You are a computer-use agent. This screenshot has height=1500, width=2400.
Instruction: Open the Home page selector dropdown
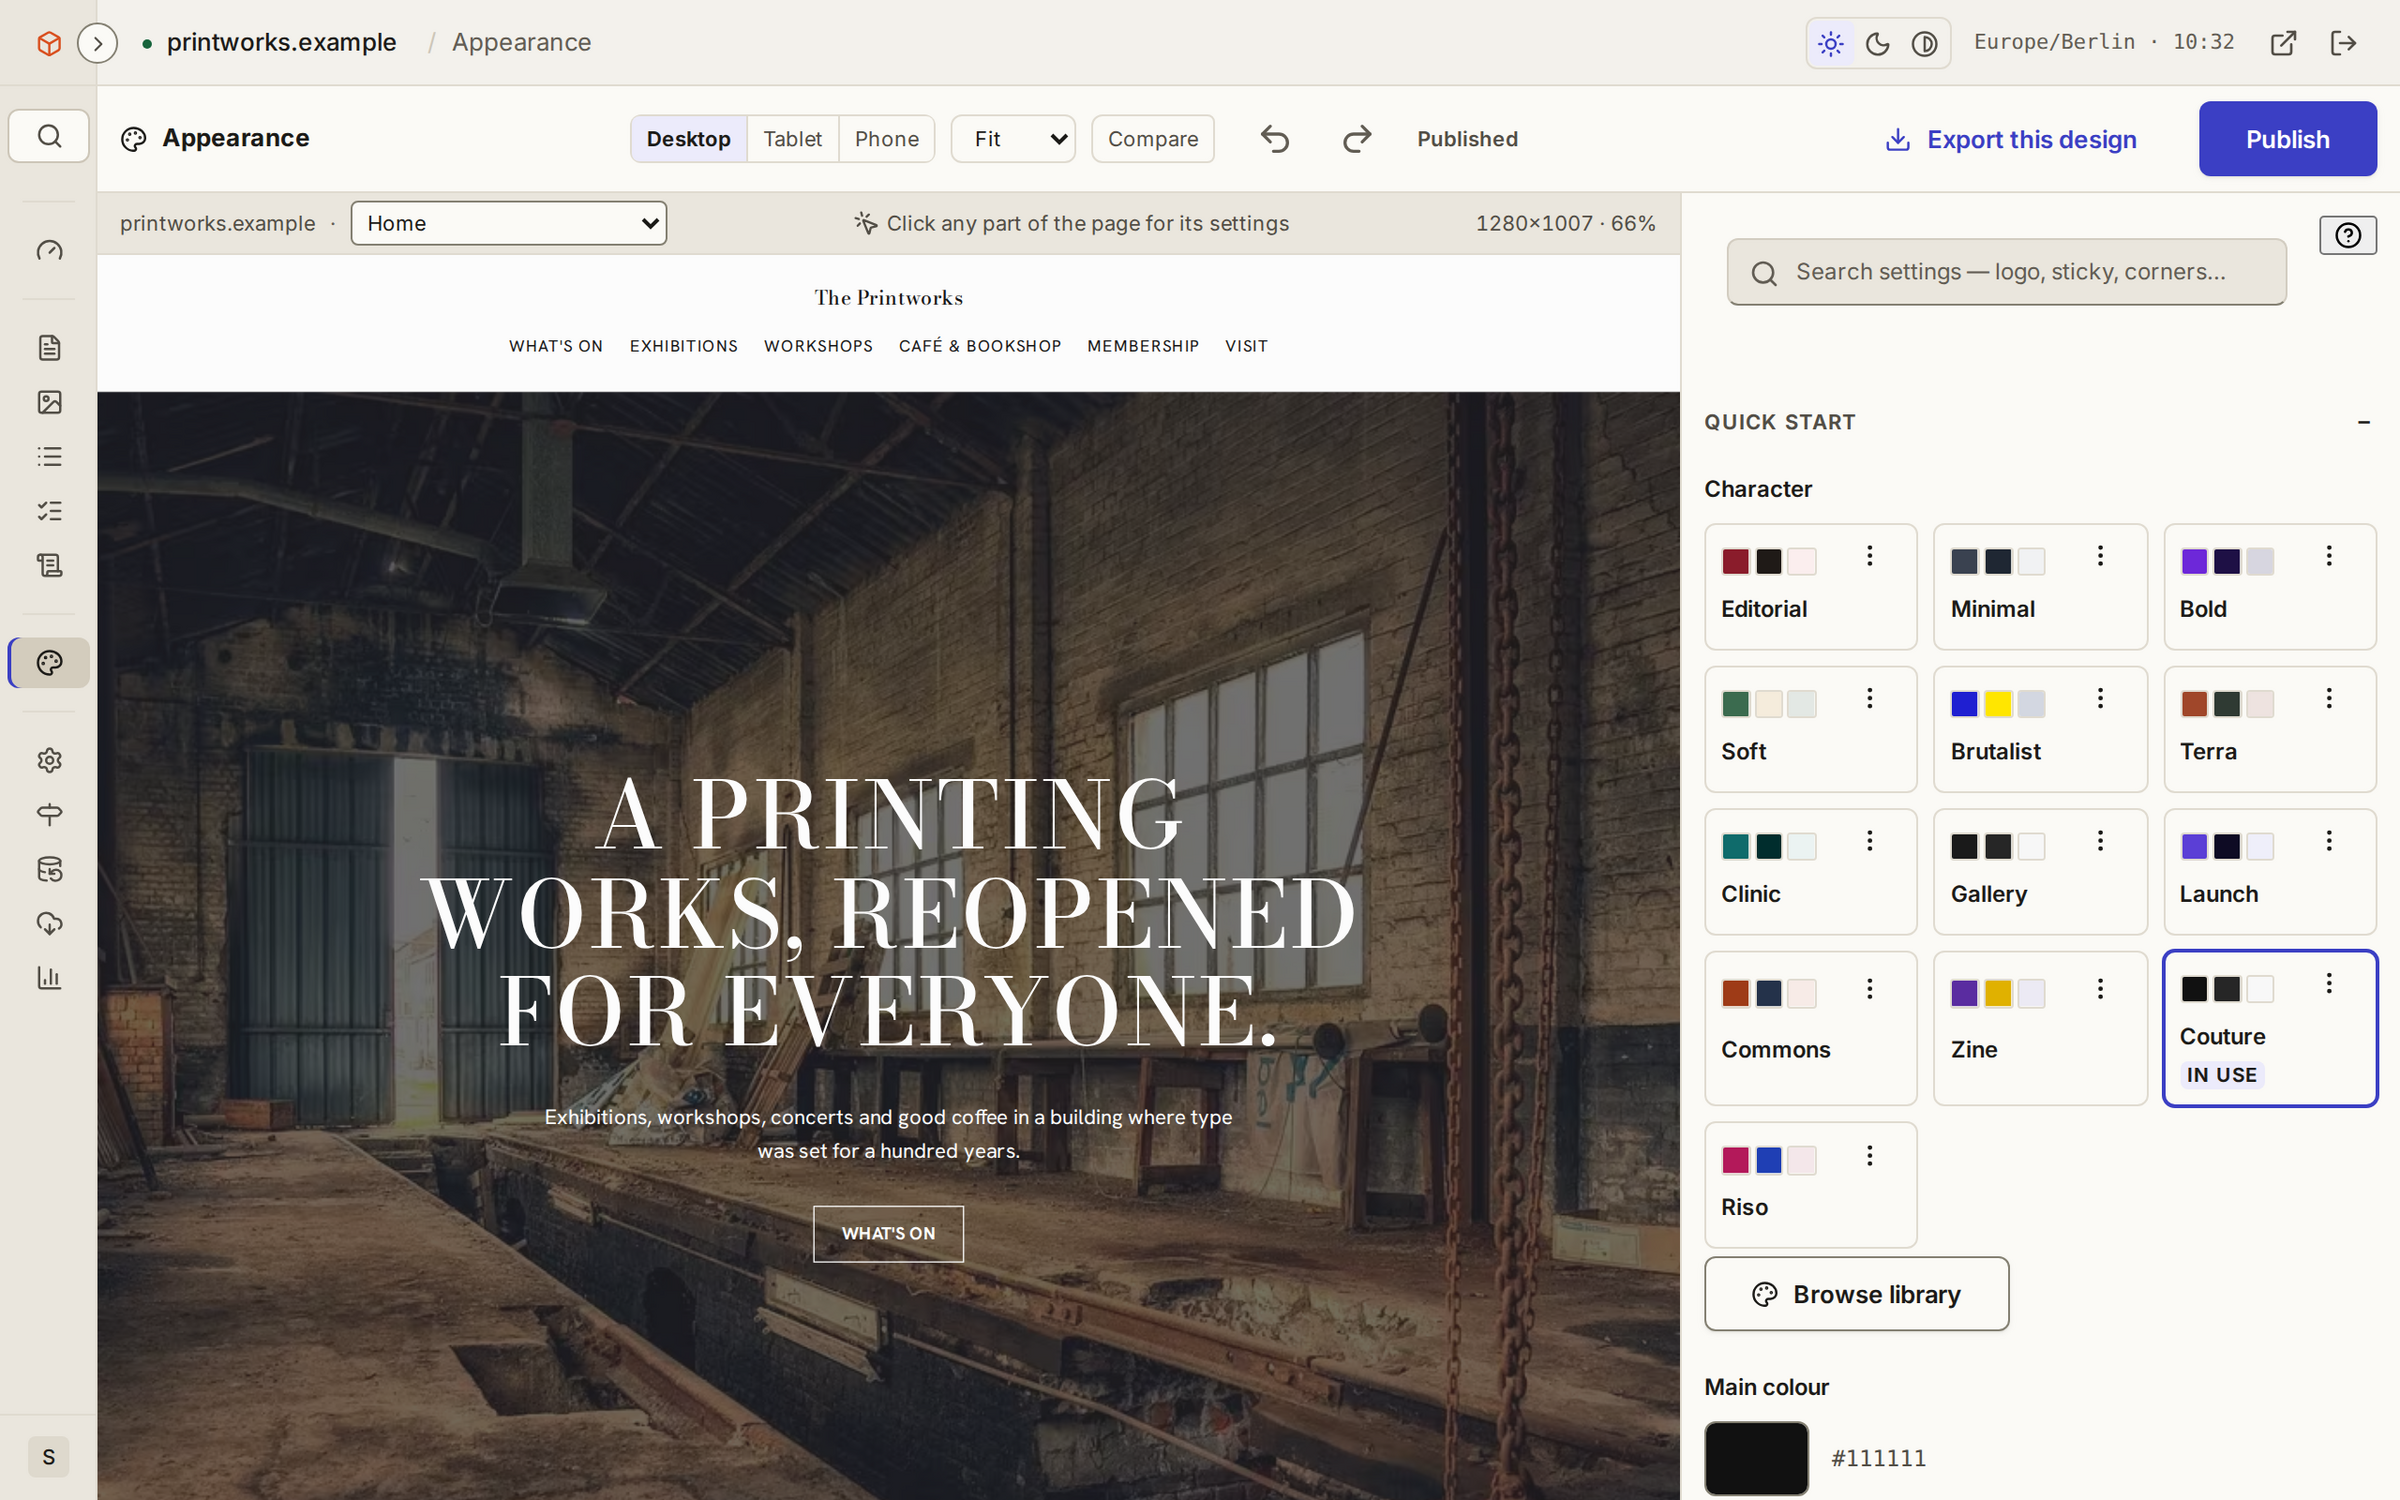click(508, 223)
